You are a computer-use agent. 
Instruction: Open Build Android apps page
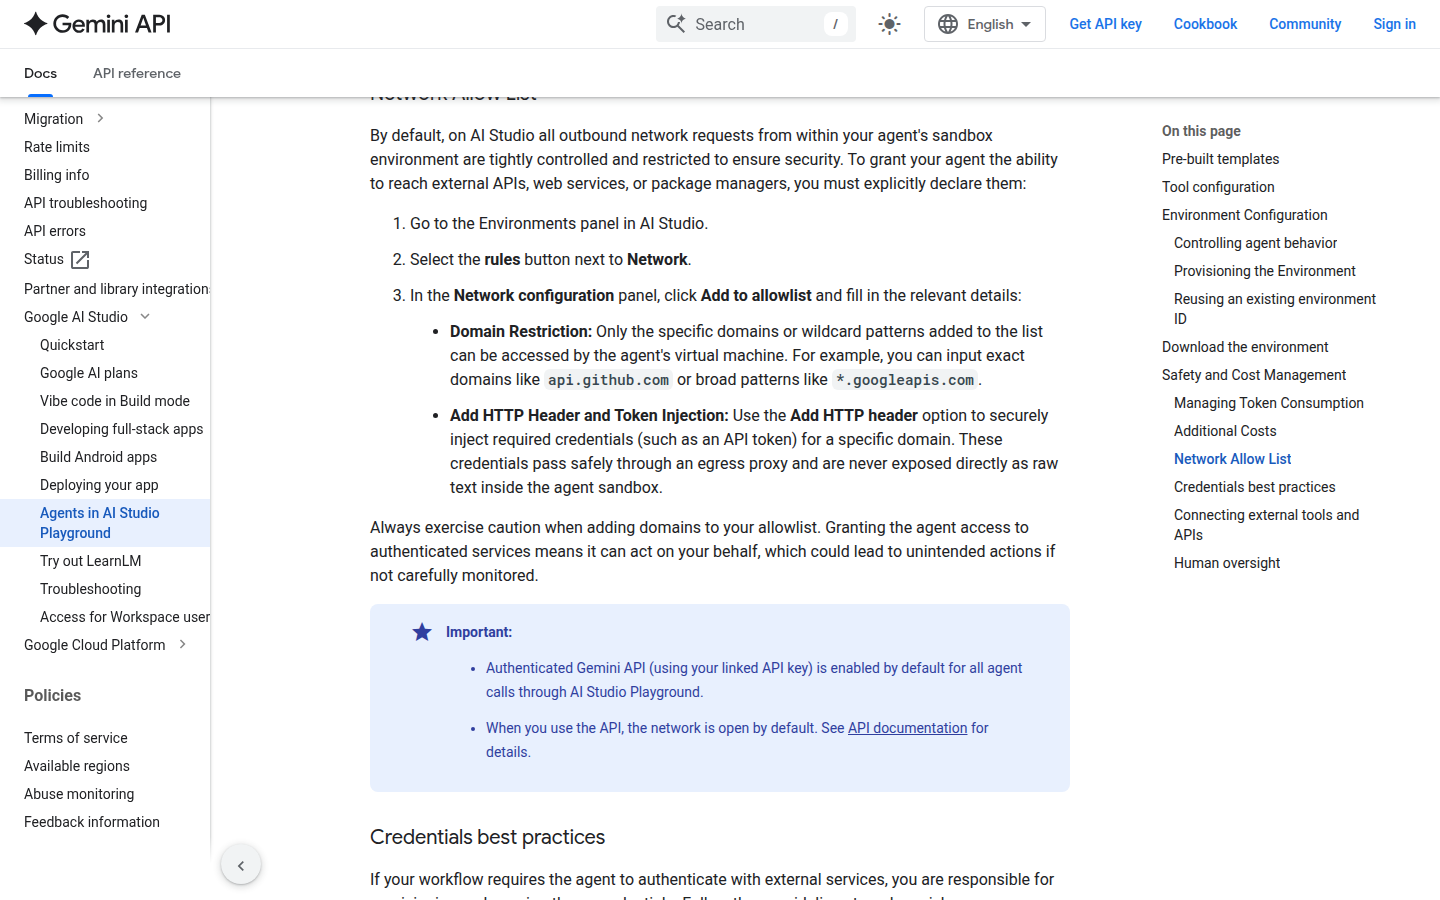click(x=98, y=457)
